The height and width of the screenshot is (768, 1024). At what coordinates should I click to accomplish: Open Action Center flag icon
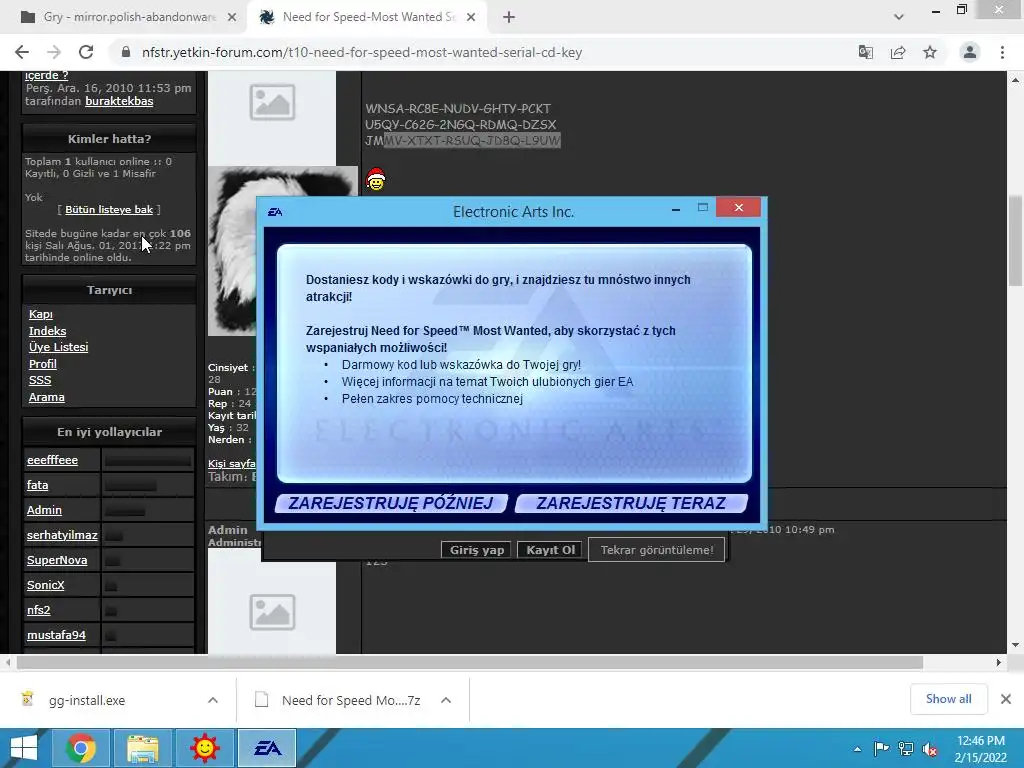(x=881, y=748)
